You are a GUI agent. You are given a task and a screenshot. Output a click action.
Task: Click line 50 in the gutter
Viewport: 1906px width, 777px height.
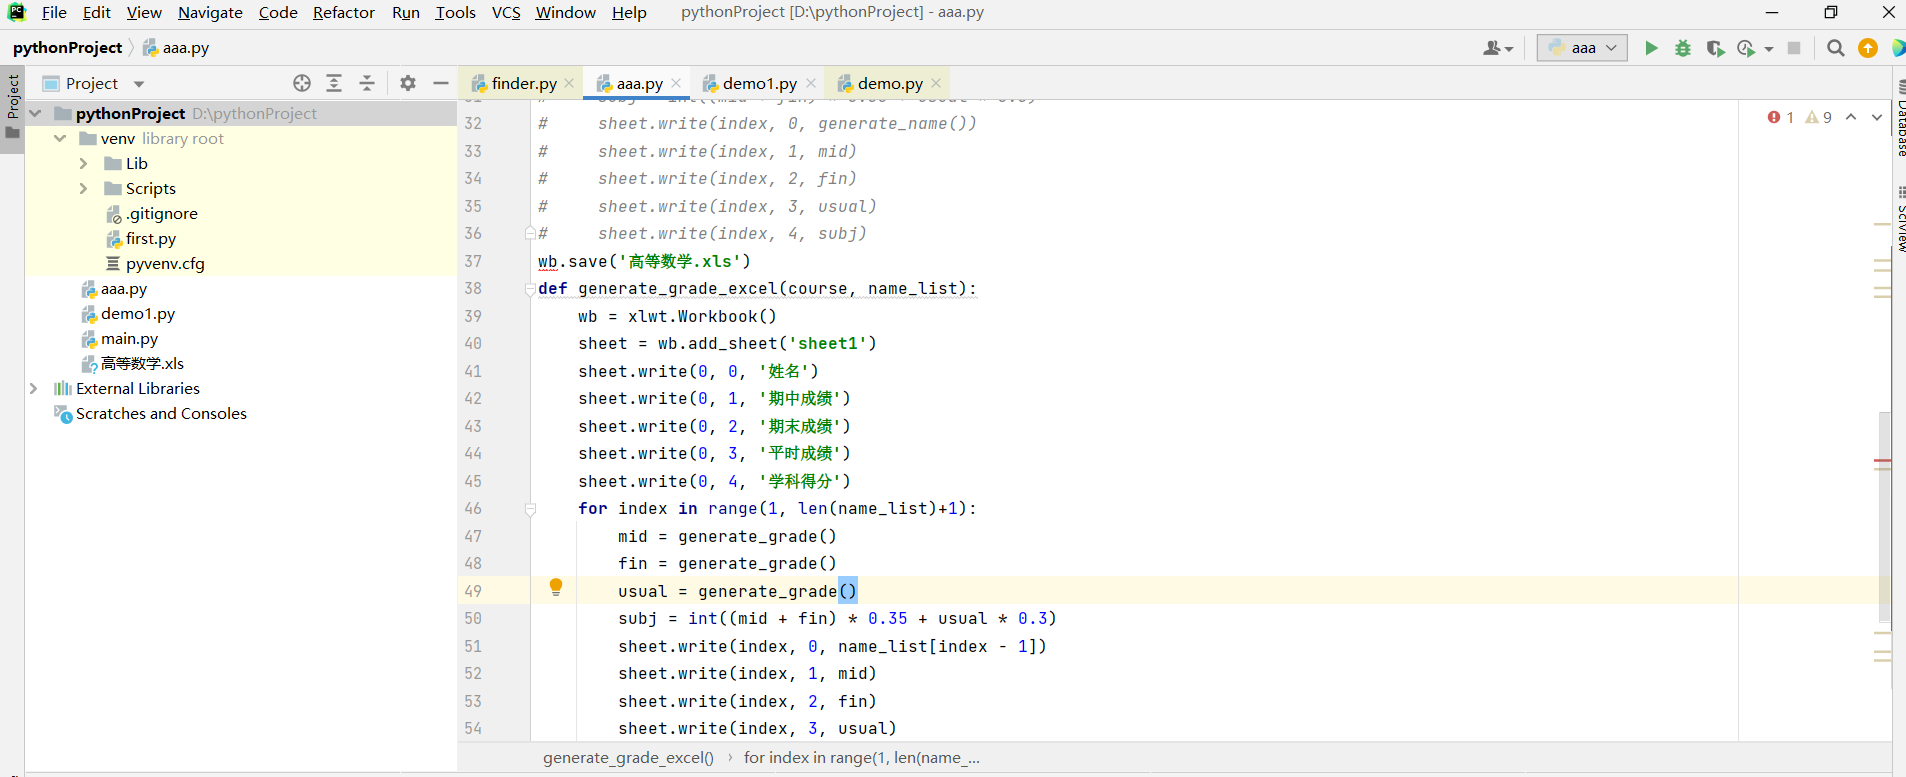[x=473, y=618]
